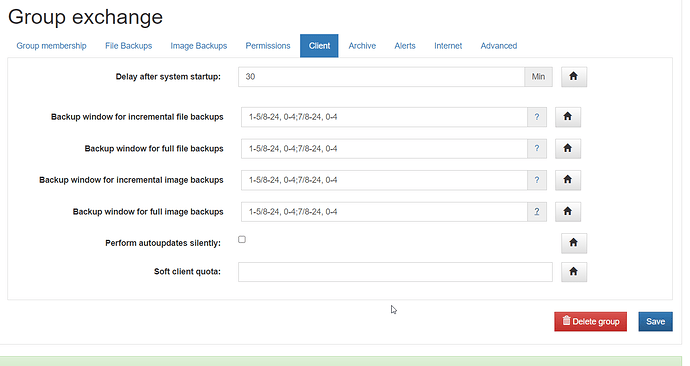The image size is (690, 366).
Task: Save the group settings
Action: pyautogui.click(x=655, y=322)
